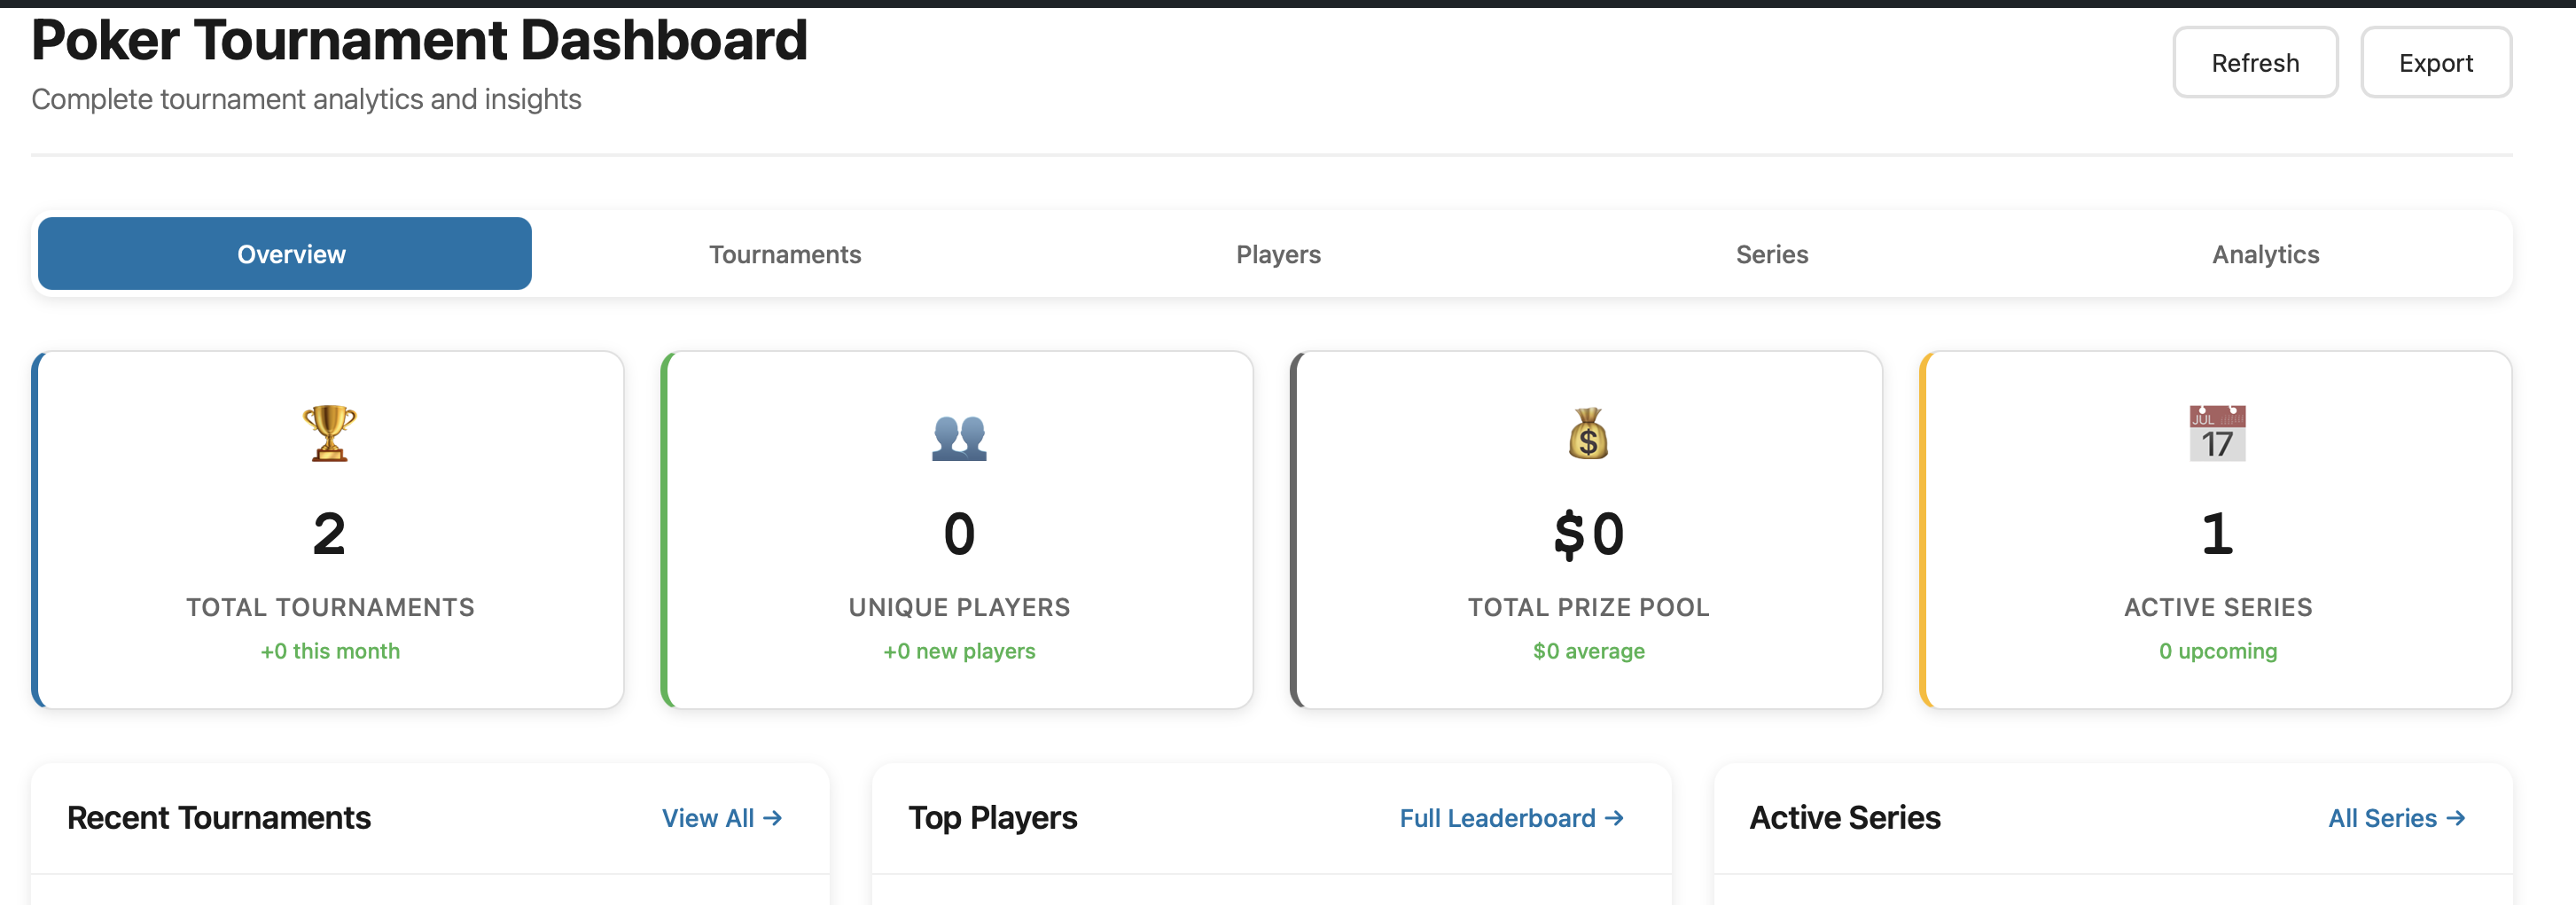
Task: Click the Export button
Action: (x=2436, y=62)
